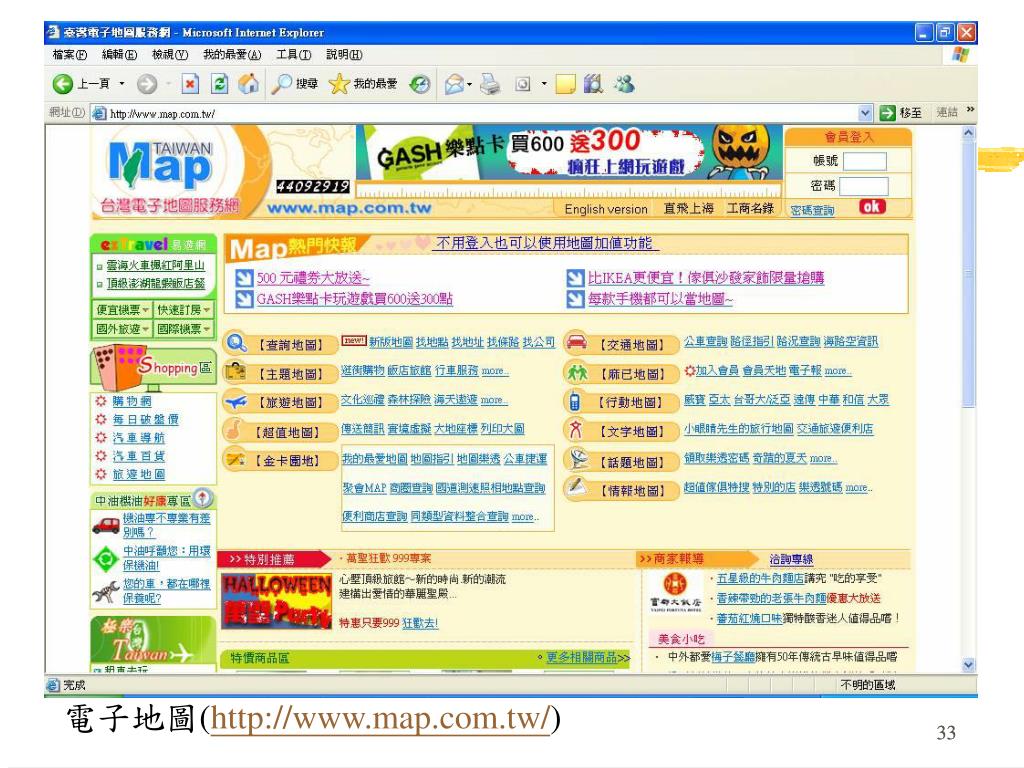
Task: Click the slide's http://www.map.com.tw/ caption link
Action: click(381, 719)
